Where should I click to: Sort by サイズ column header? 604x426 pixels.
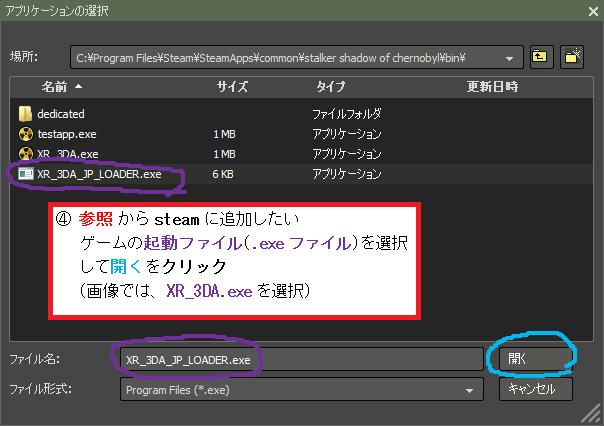(x=232, y=87)
